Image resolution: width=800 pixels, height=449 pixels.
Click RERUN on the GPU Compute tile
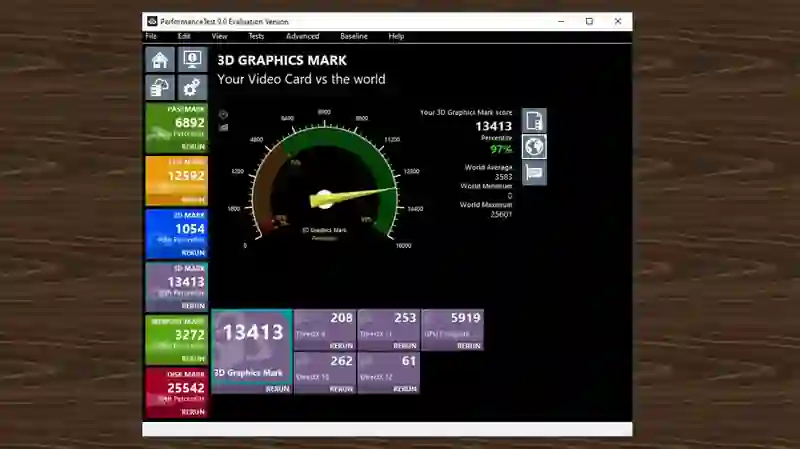[468, 345]
